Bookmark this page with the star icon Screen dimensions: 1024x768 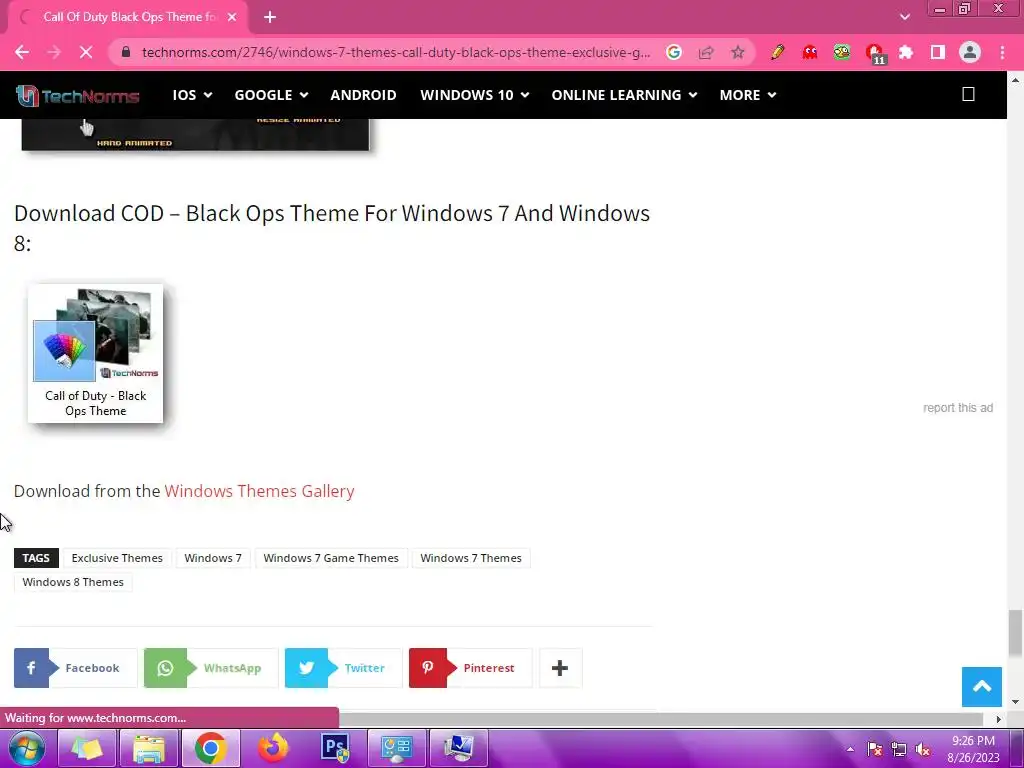point(738,52)
